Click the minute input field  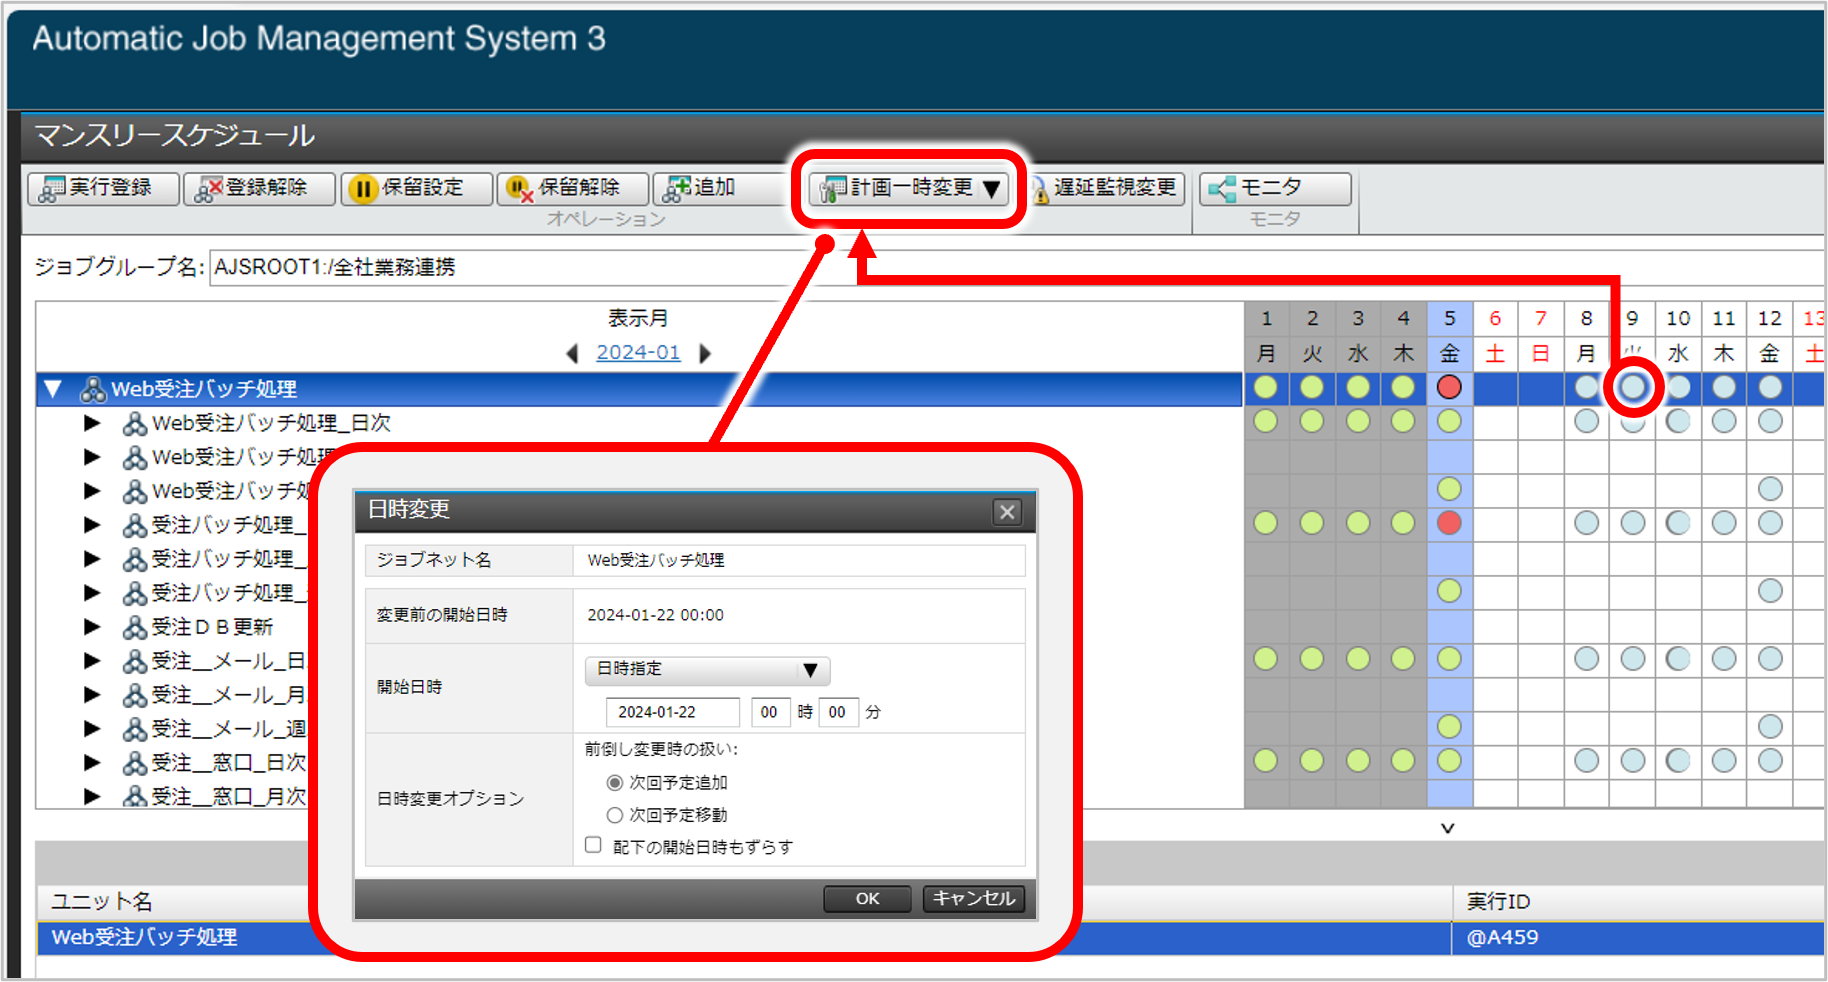tap(838, 712)
